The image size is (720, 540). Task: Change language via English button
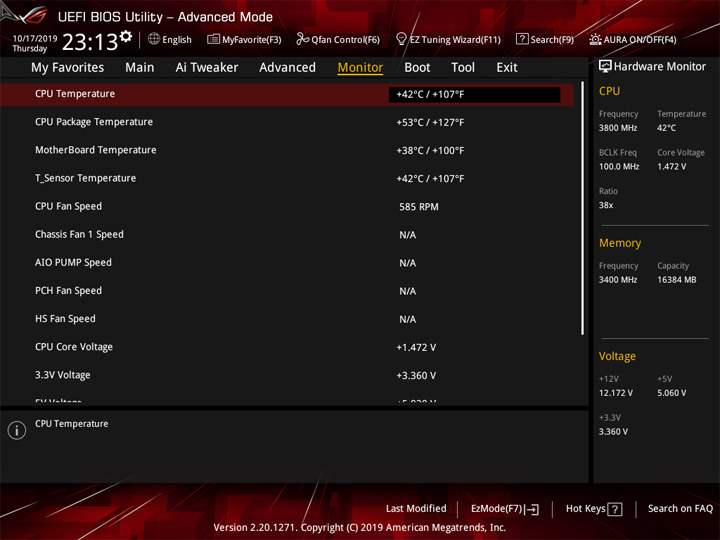[x=170, y=39]
